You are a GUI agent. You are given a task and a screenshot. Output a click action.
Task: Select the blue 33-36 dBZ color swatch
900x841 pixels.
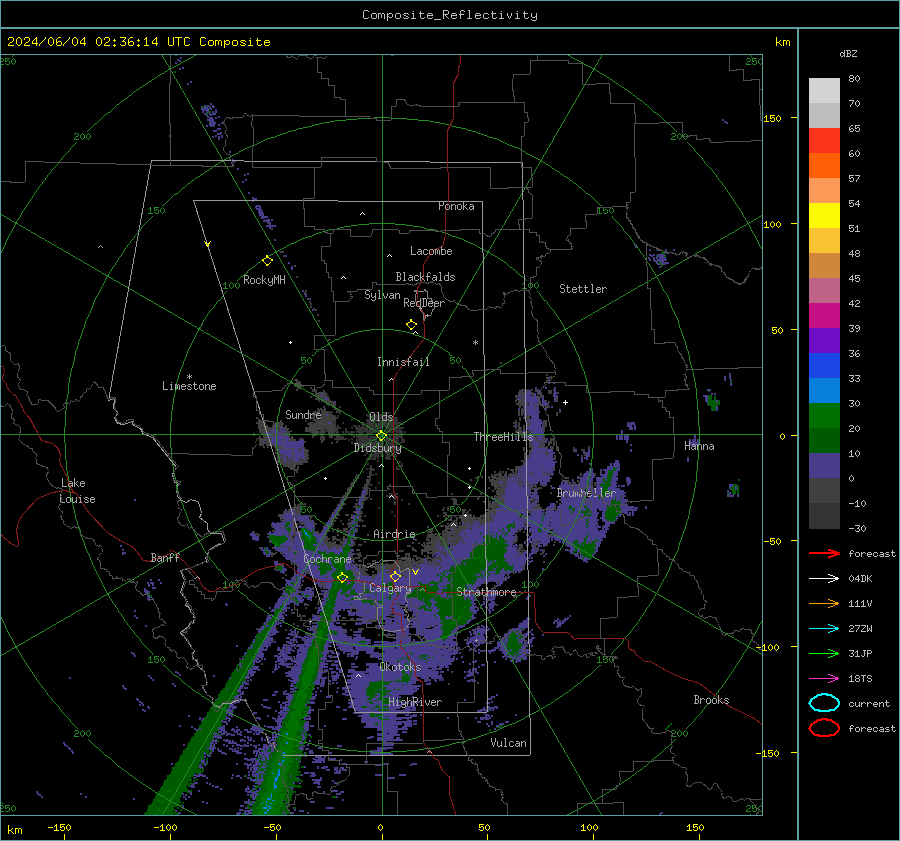pos(824,366)
